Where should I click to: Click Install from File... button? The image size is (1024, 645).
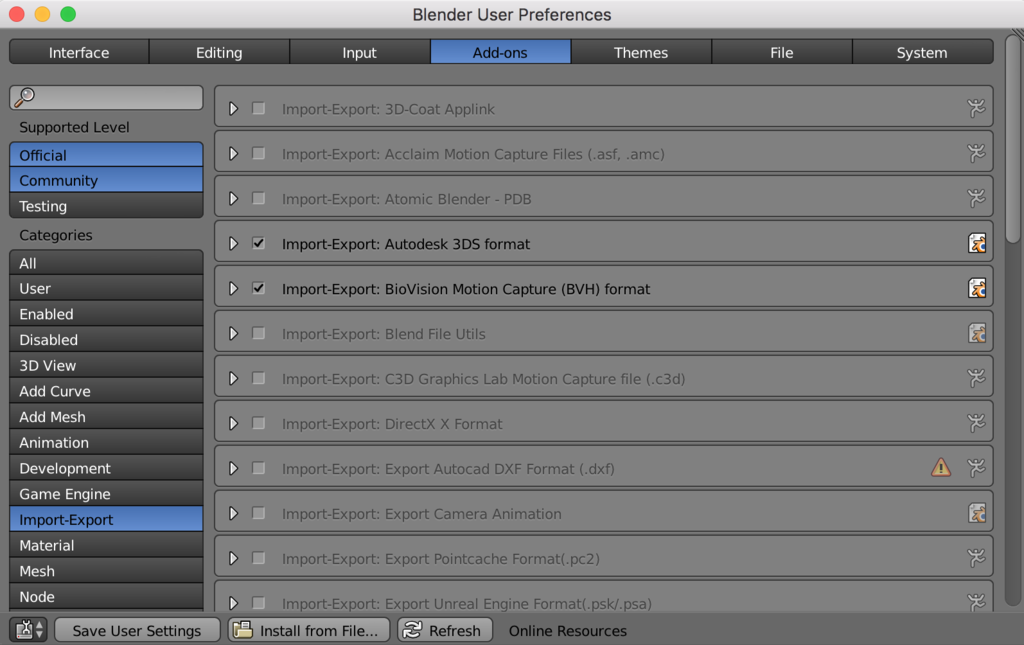point(309,630)
